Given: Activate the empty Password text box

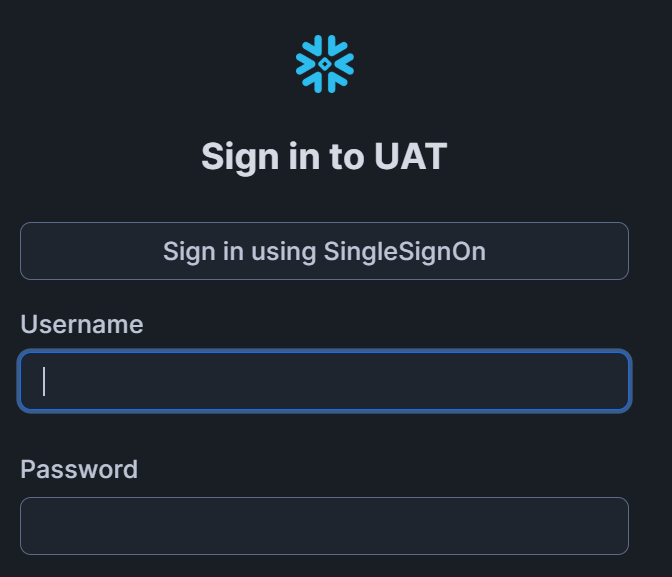Looking at the screenshot, I should (x=324, y=526).
